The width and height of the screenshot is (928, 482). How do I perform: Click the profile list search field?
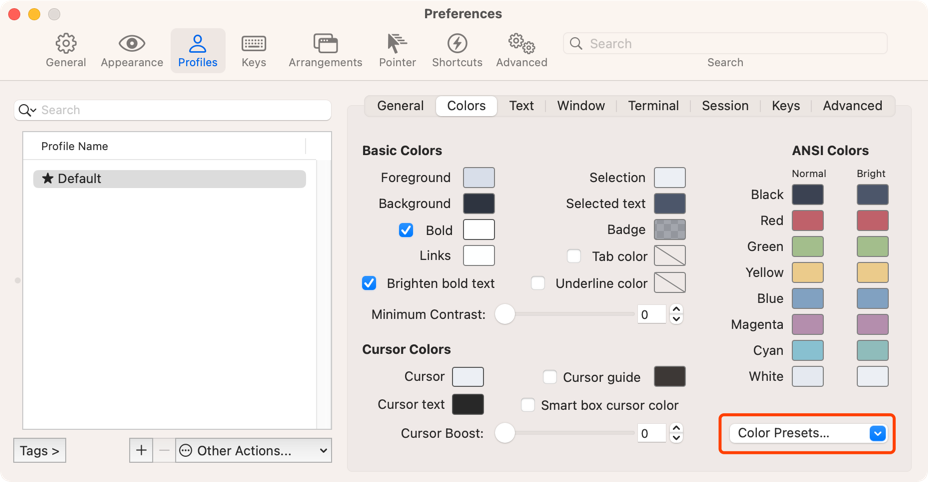pos(173,110)
